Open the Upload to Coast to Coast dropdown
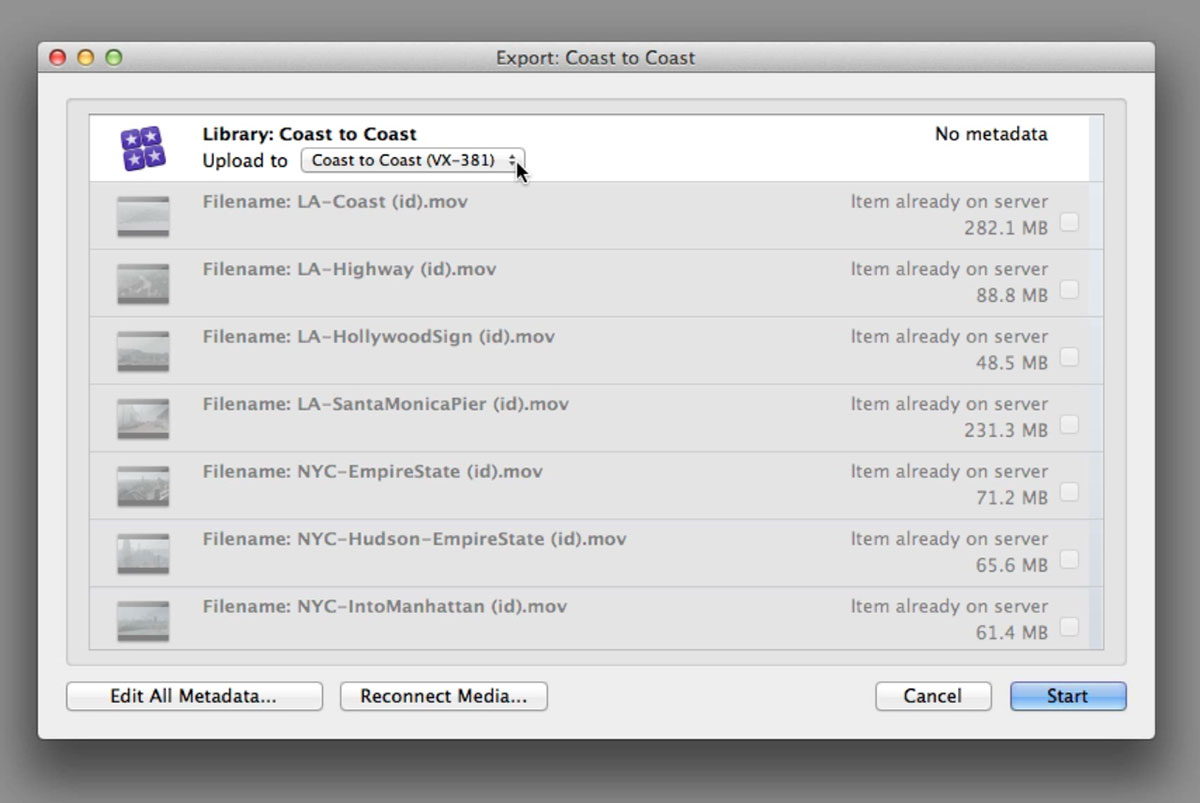Image resolution: width=1200 pixels, height=803 pixels. (x=413, y=160)
